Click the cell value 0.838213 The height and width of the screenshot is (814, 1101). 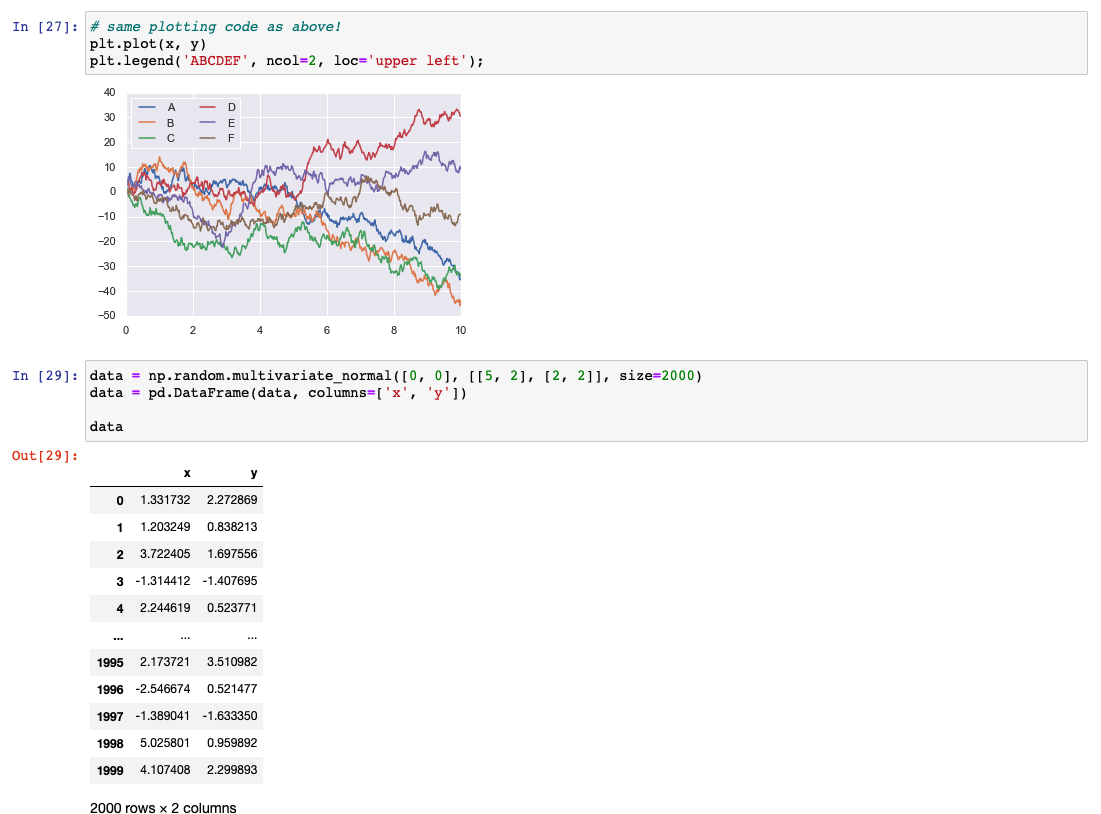tap(232, 527)
